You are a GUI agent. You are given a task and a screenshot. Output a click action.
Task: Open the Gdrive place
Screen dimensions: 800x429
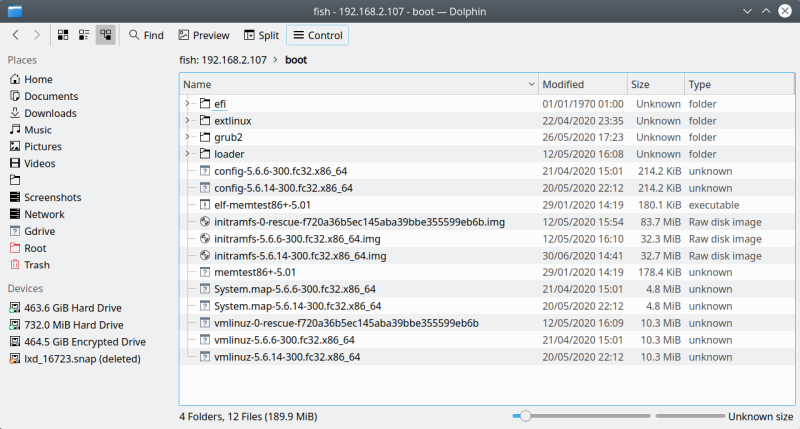pyautogui.click(x=40, y=231)
